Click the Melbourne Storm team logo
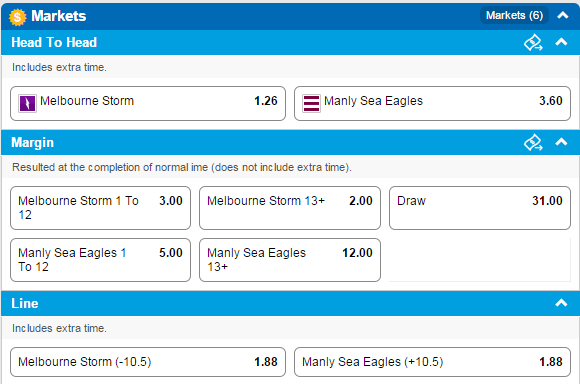 click(27, 103)
